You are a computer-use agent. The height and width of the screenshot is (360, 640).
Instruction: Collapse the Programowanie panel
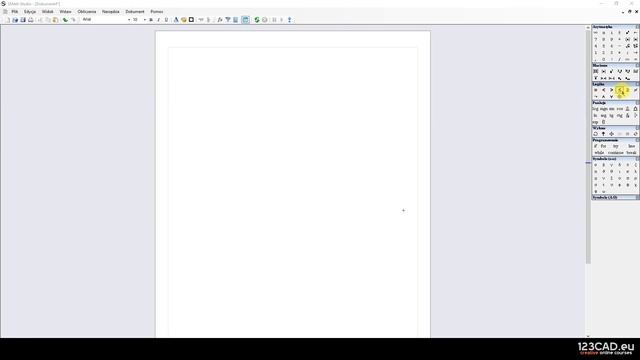pos(638,140)
